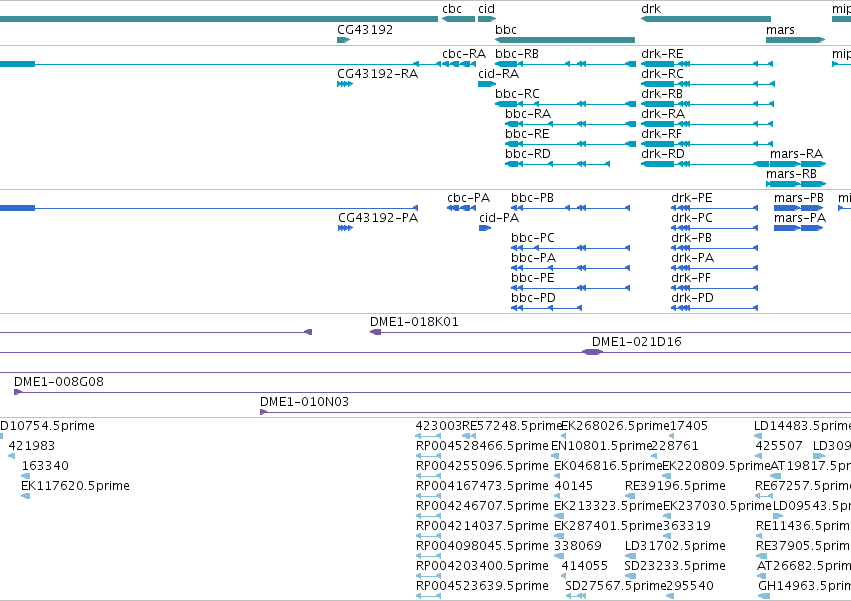Image resolution: width=851 pixels, height=601 pixels.
Task: Click RE39196.5prime EST label
Action: [x=675, y=486]
